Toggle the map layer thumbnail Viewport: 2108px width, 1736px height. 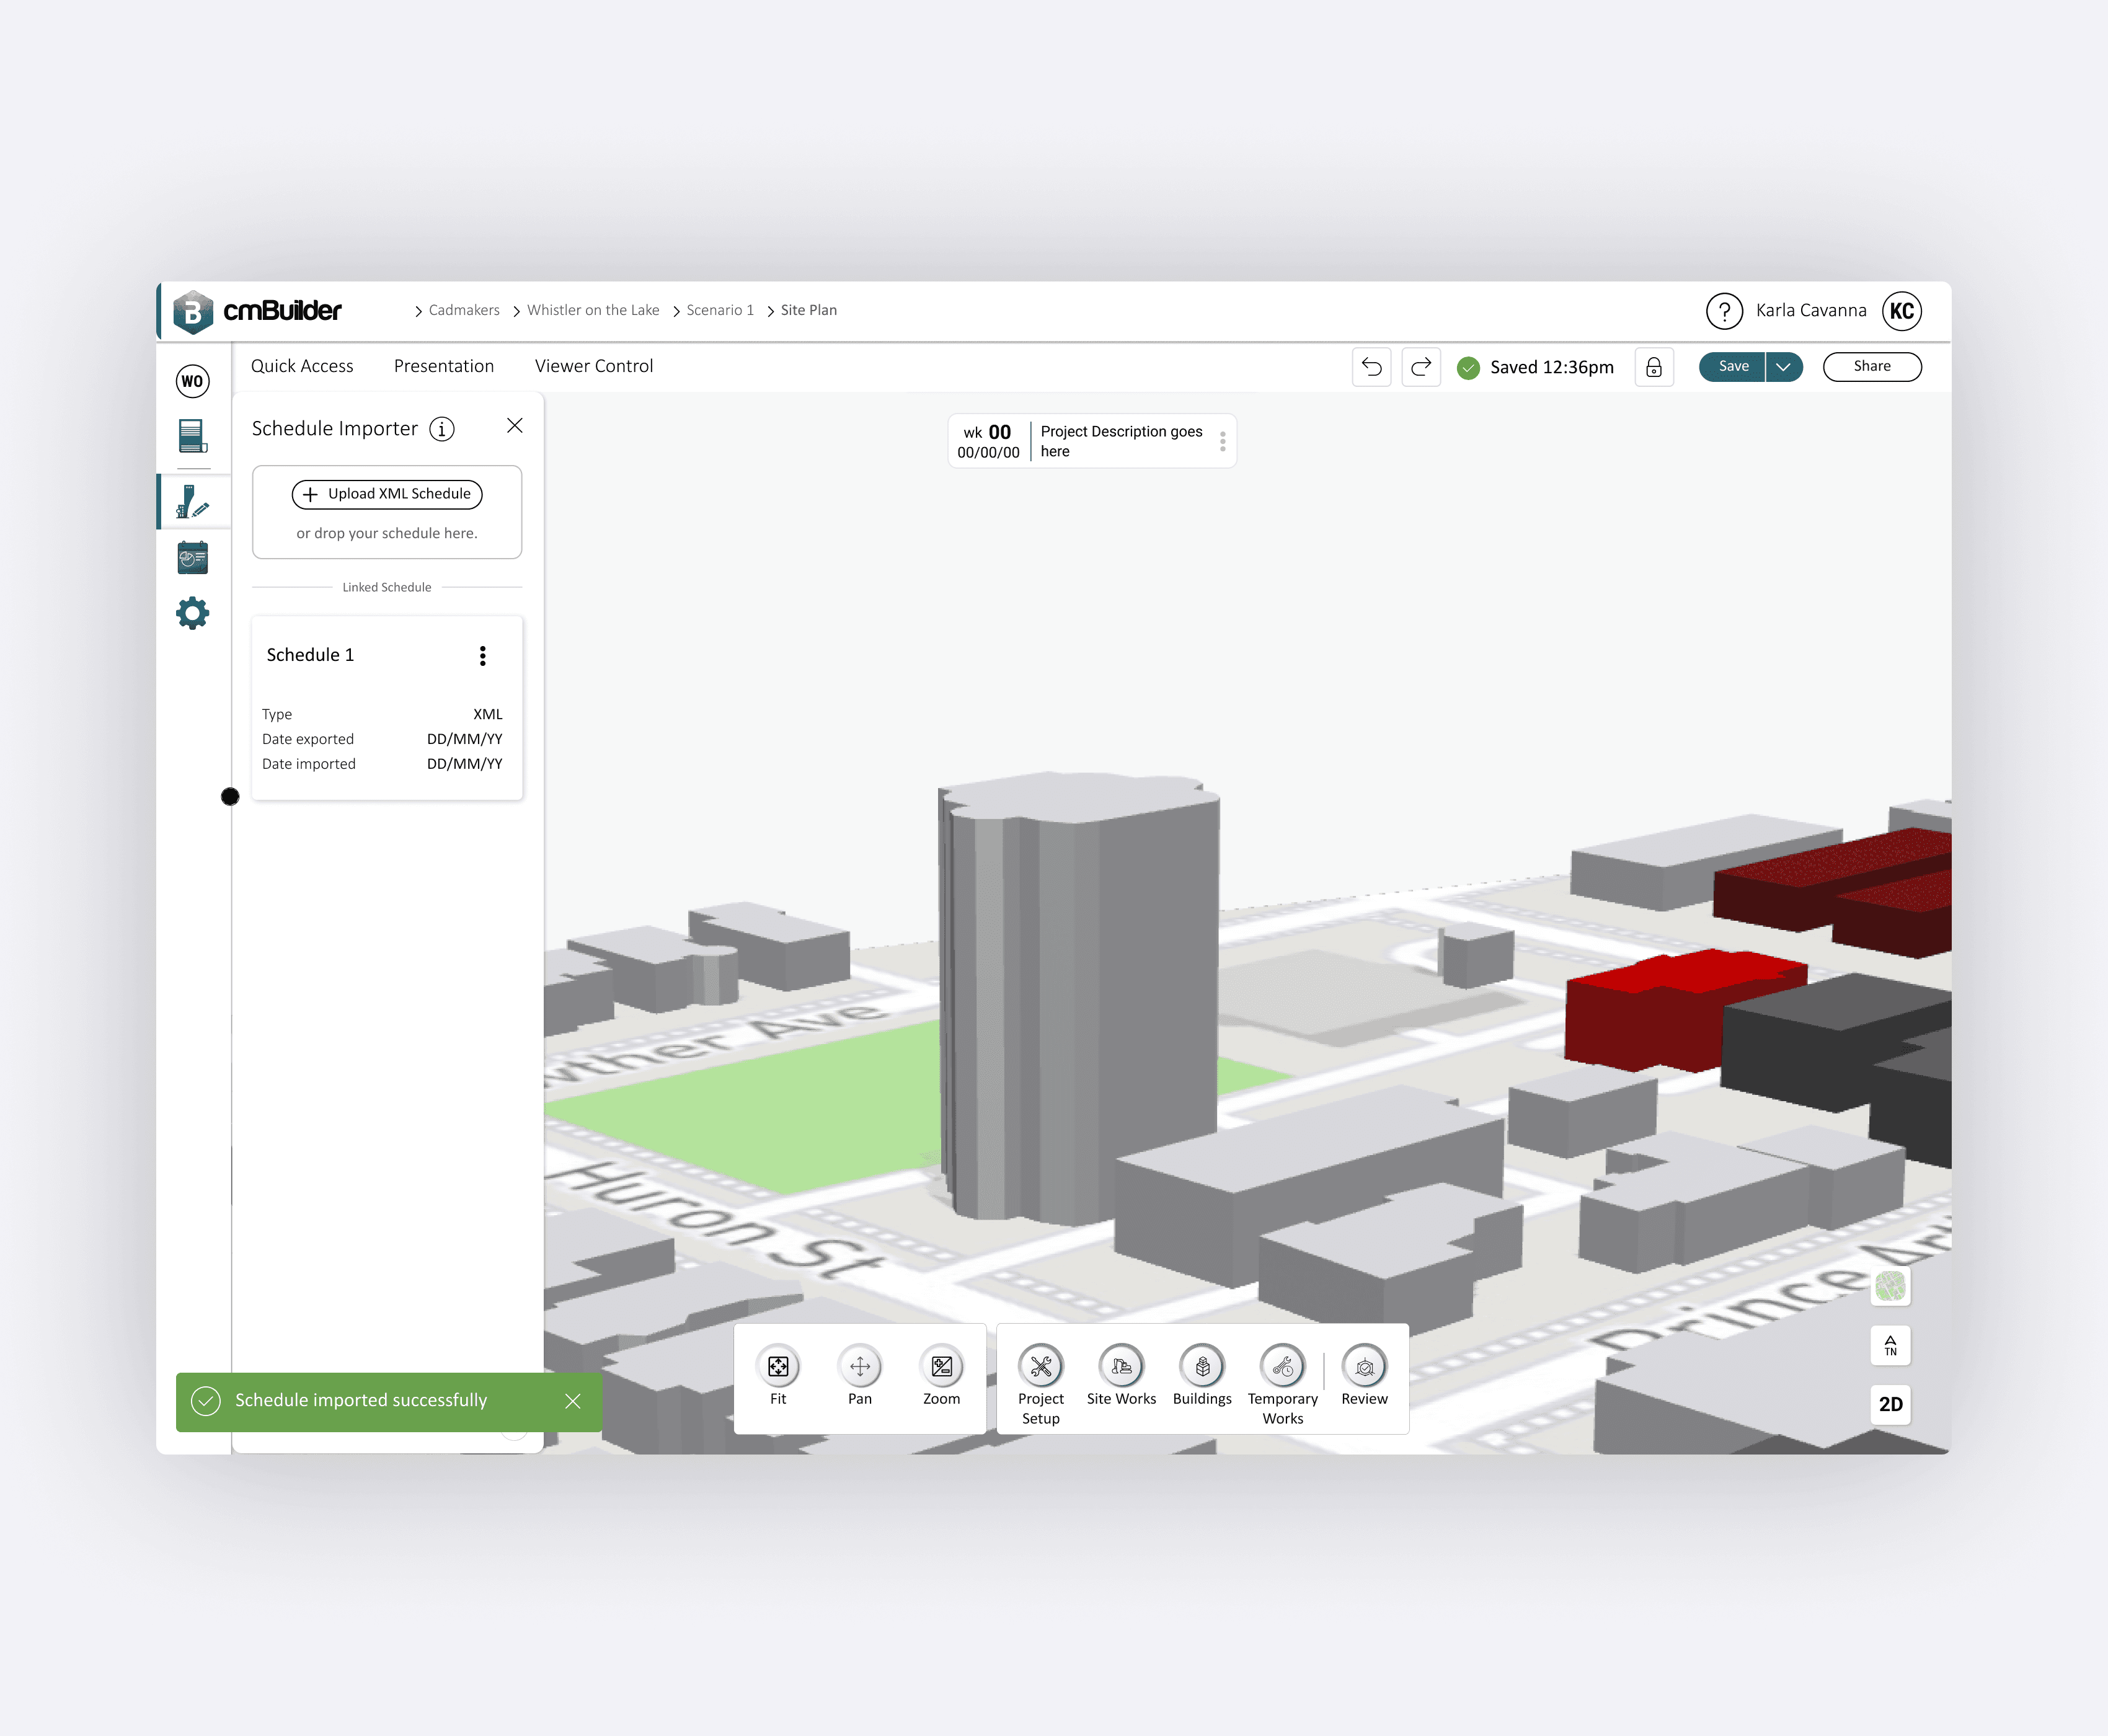[x=1890, y=1286]
